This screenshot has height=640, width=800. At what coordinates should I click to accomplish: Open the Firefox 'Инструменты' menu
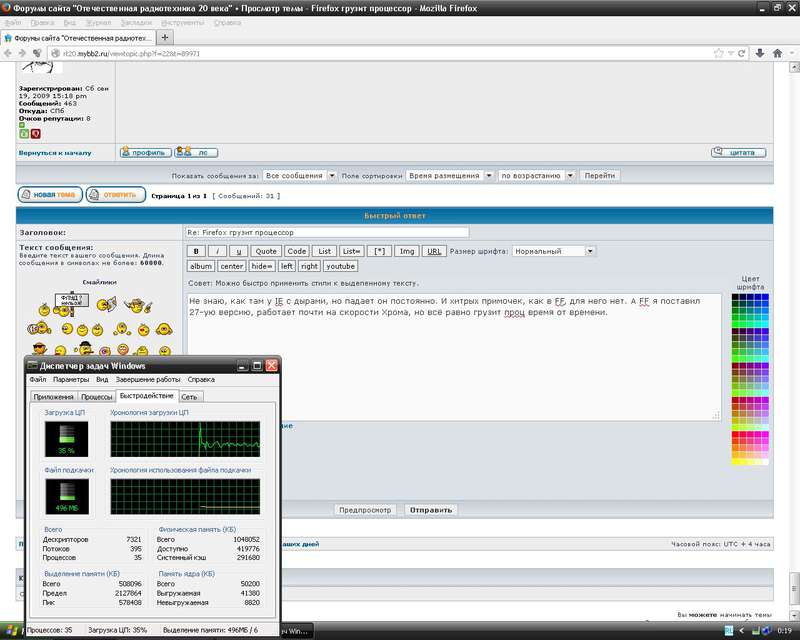click(x=182, y=22)
